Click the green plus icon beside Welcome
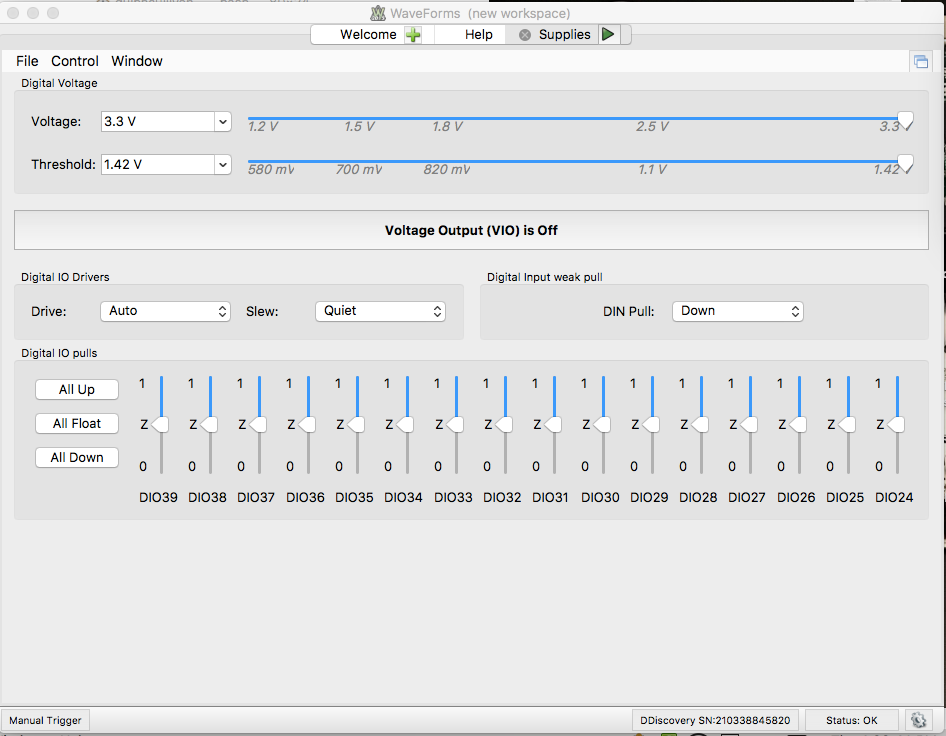 tap(413, 35)
